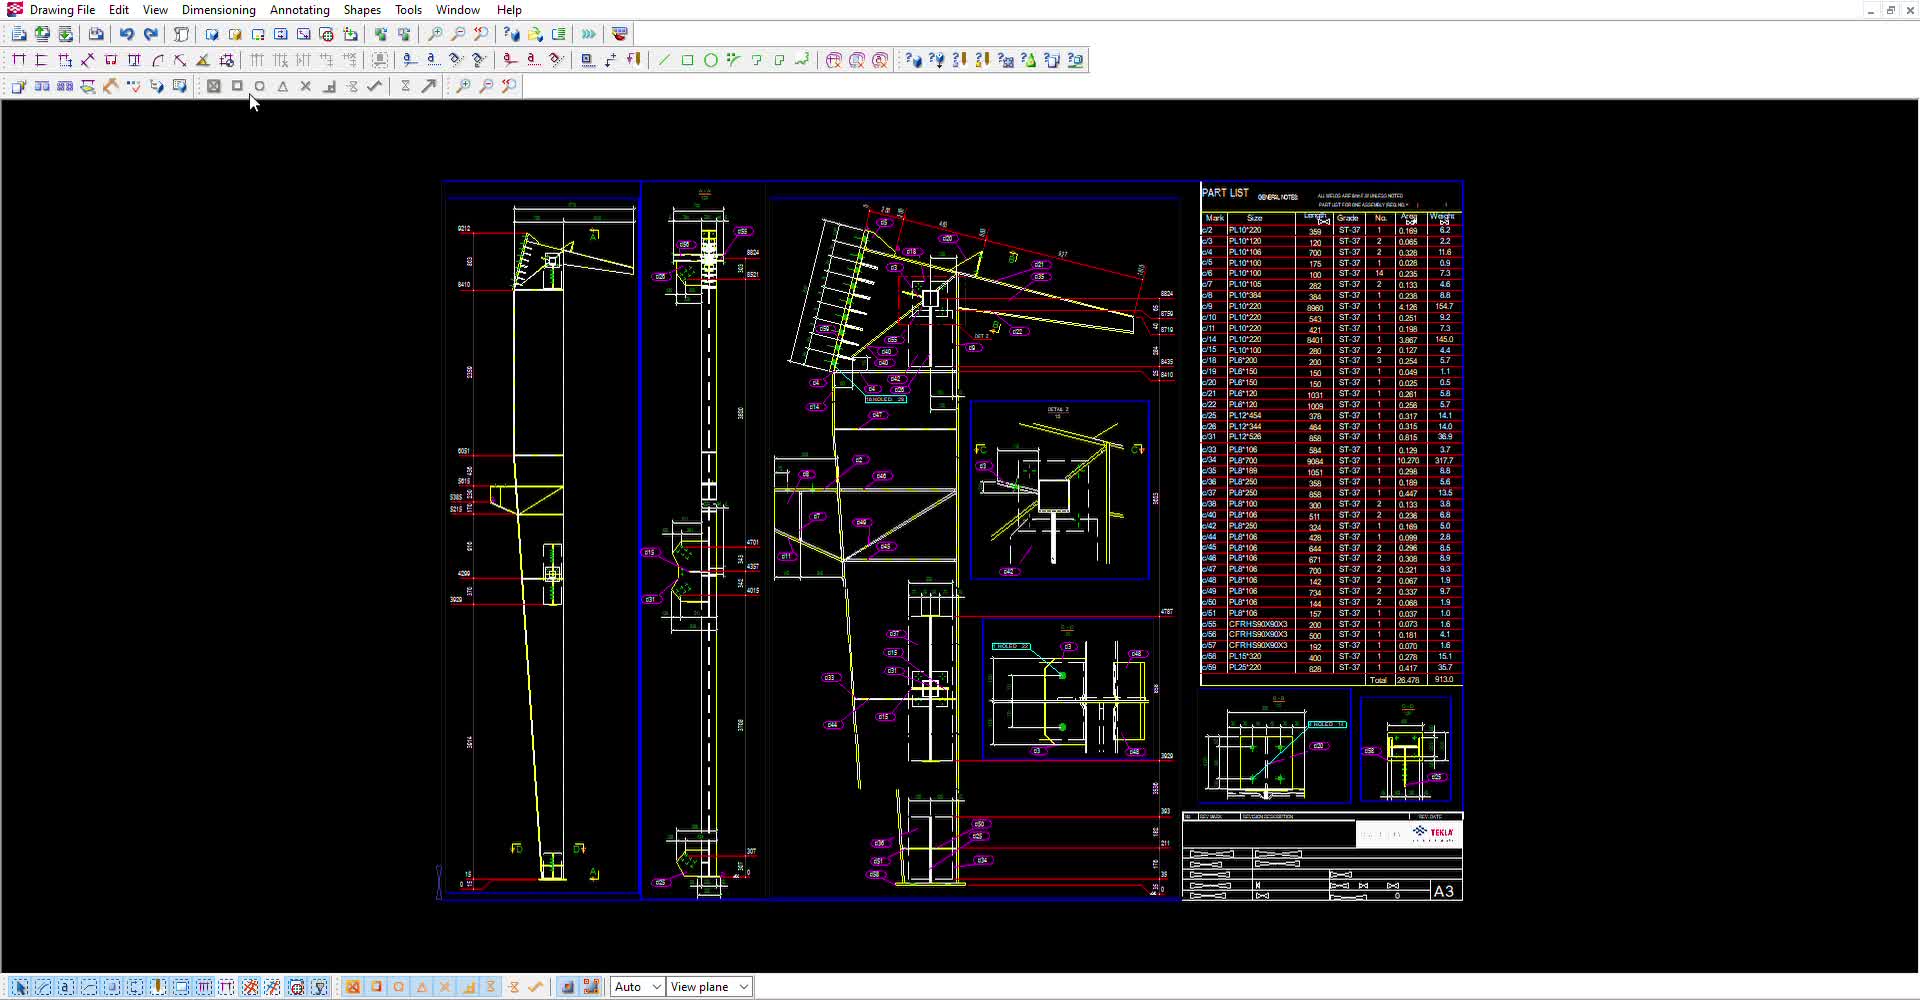Open the Auto snap depth dropdown
This screenshot has height=1000, width=1920.
(x=637, y=987)
